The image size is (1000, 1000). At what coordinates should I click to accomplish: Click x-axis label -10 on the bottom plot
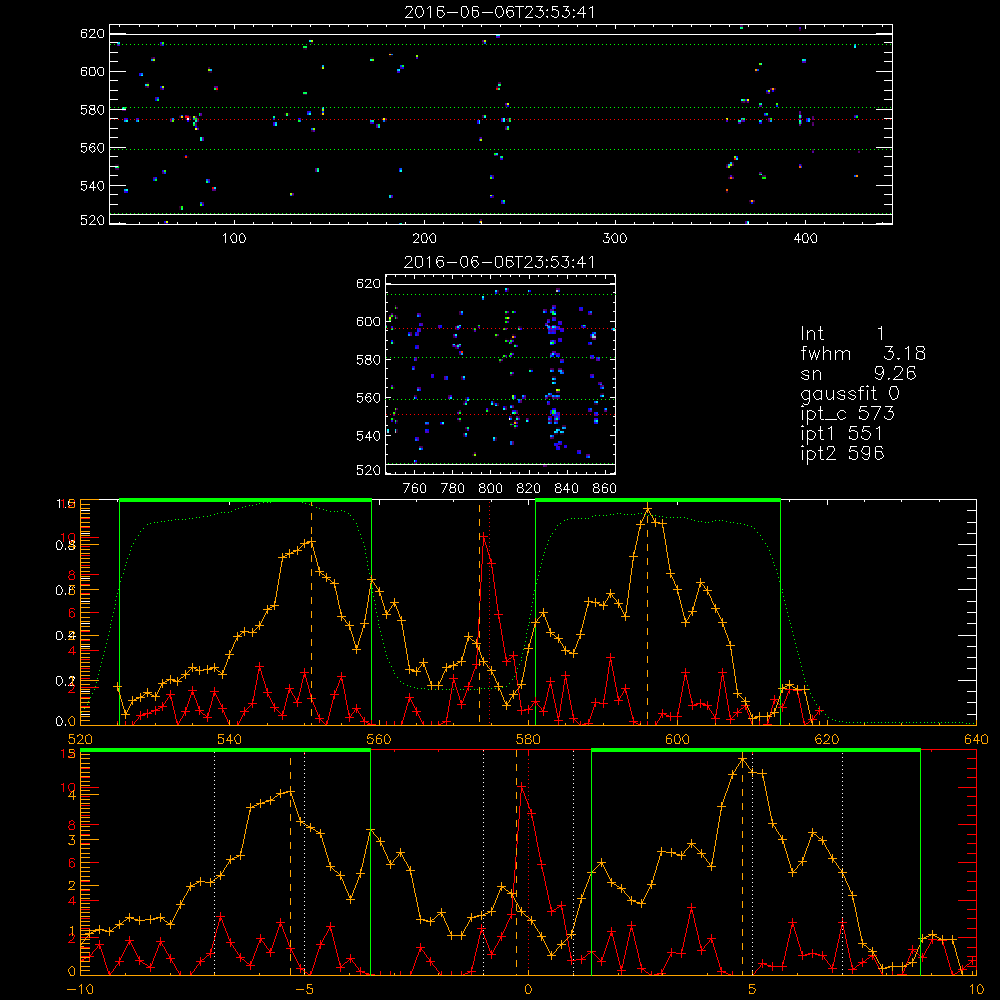tap(80, 990)
